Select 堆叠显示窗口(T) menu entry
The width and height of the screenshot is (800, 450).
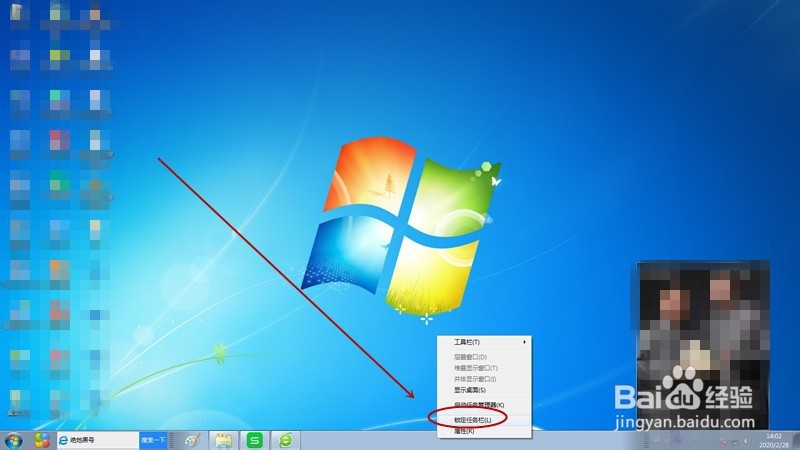(x=484, y=368)
